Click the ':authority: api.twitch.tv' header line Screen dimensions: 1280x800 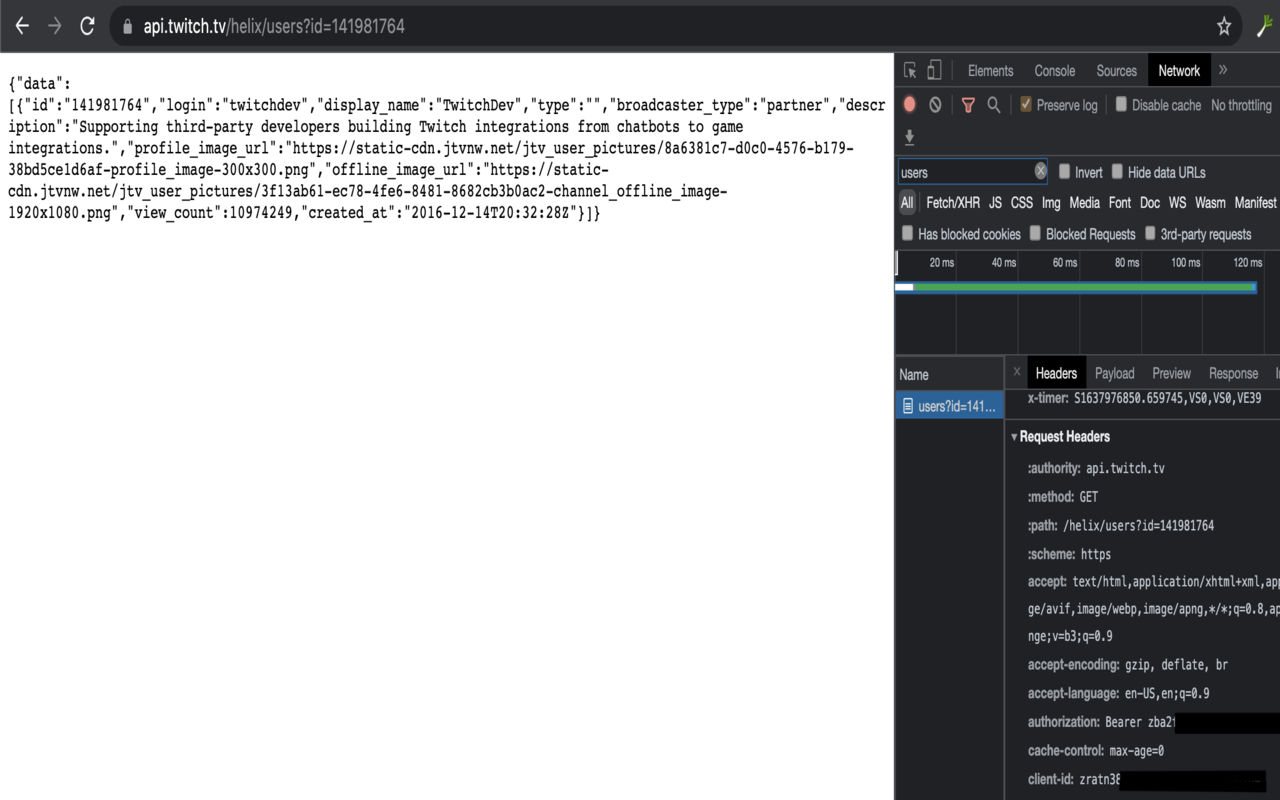[1096, 468]
